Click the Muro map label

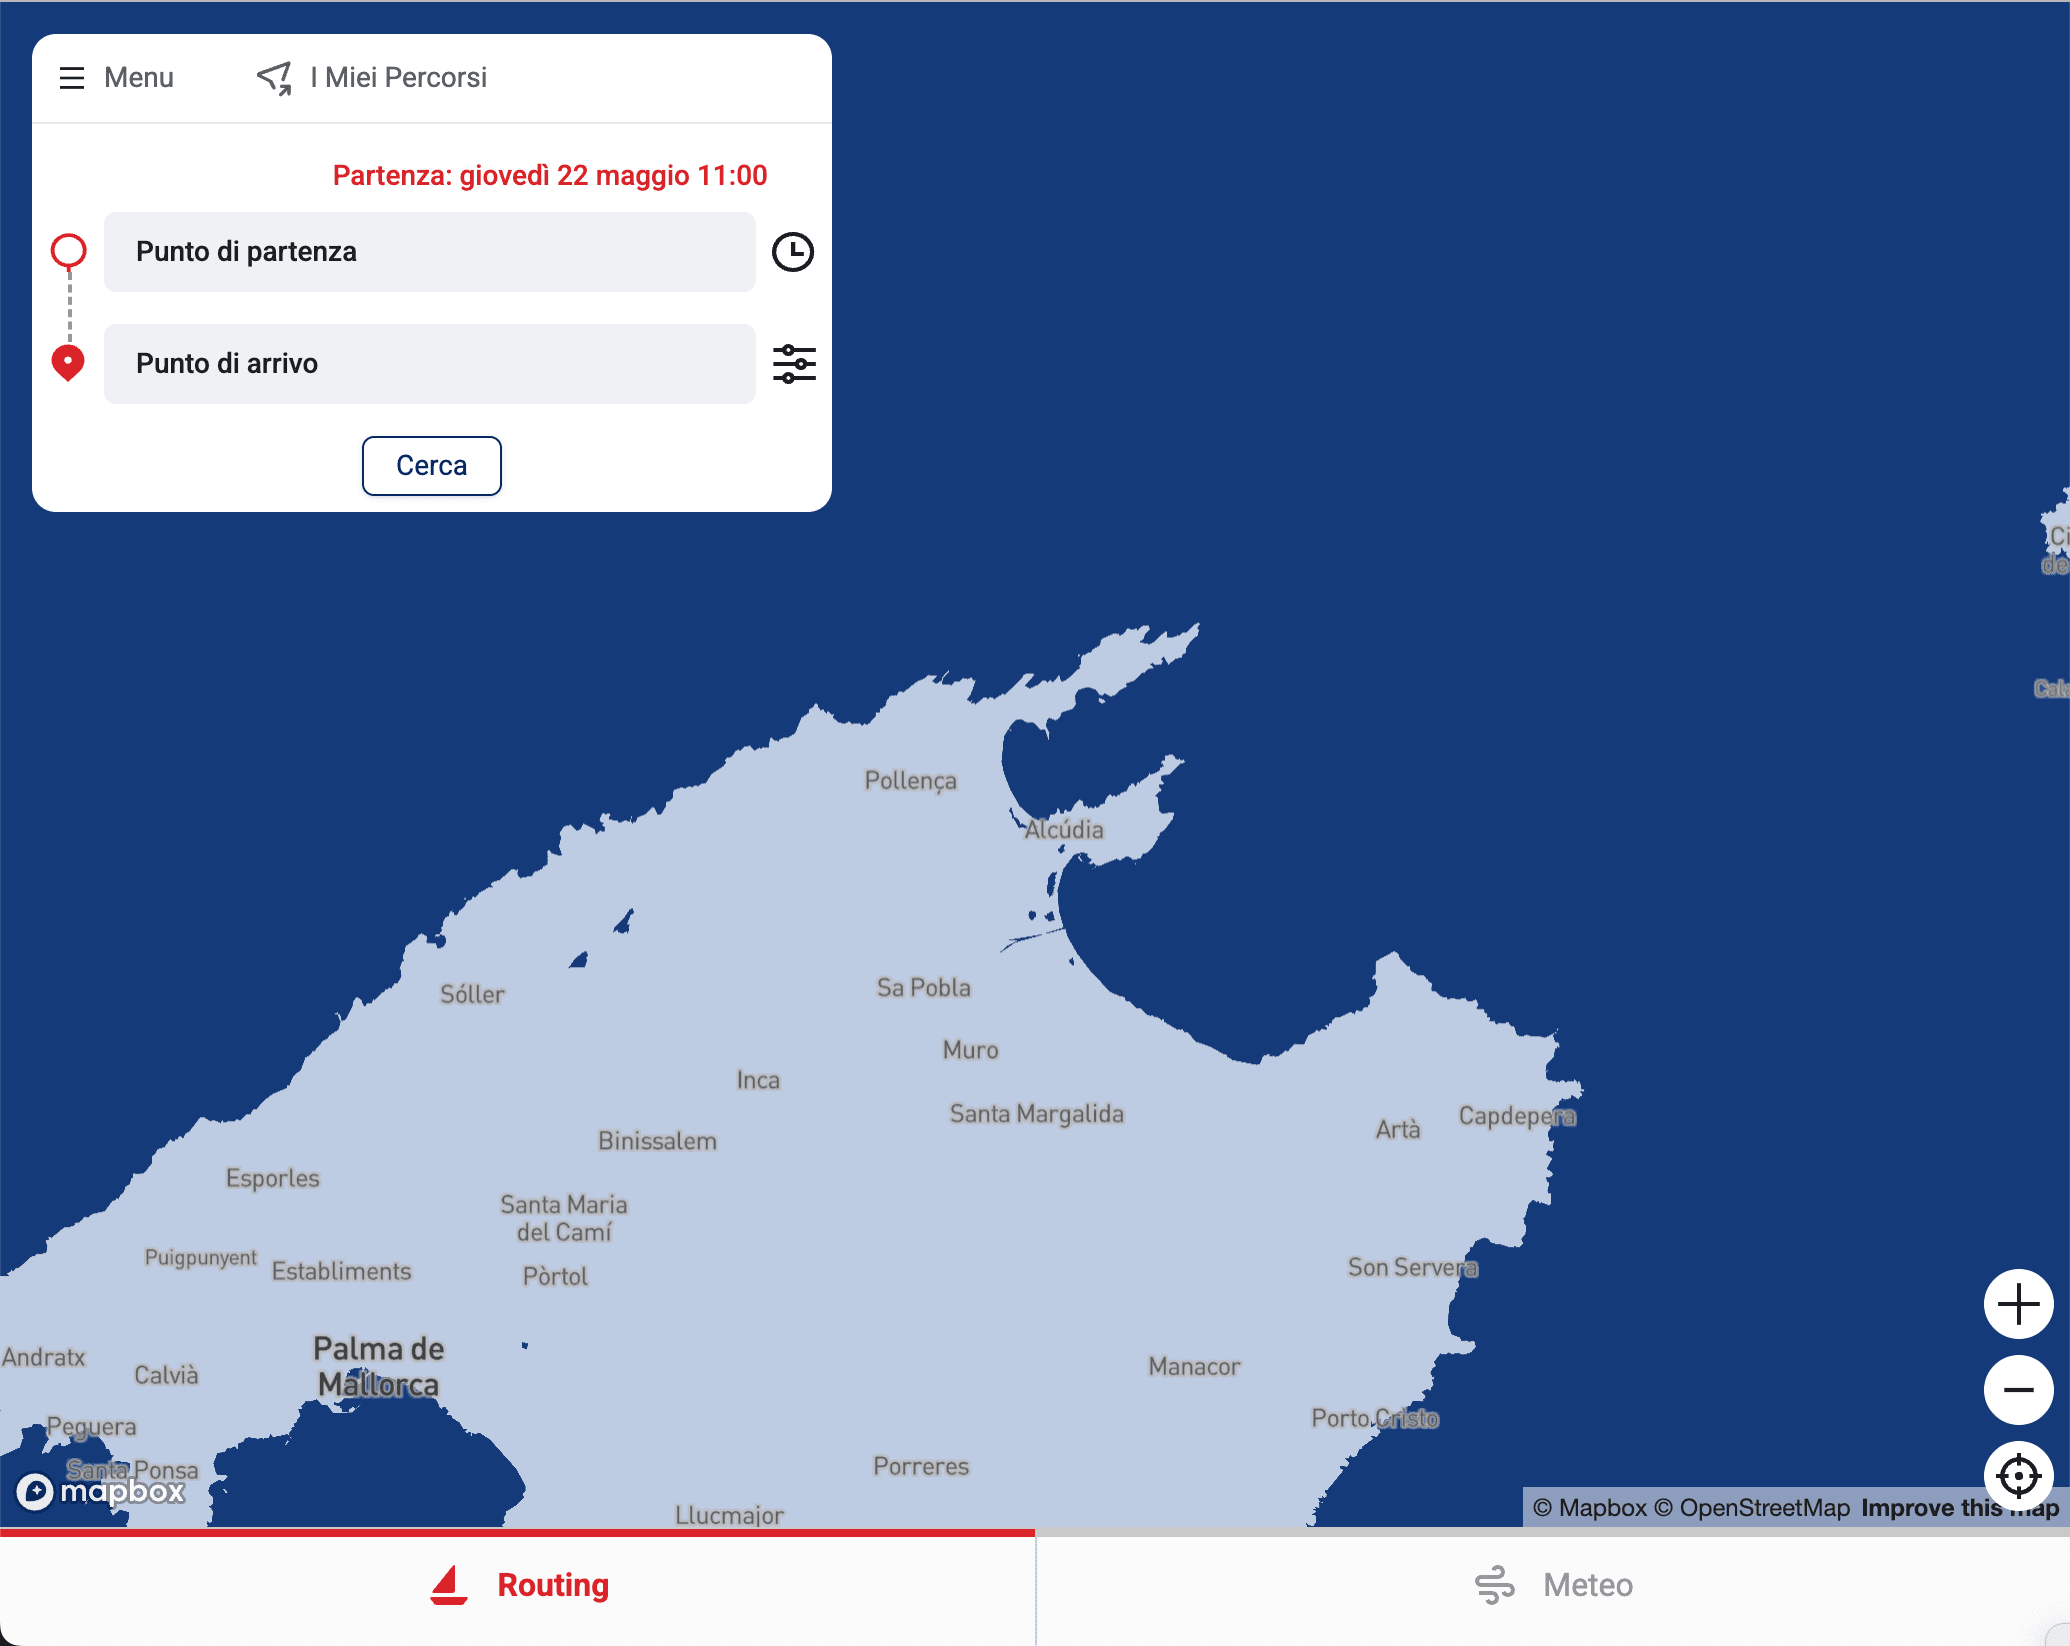tap(970, 1051)
